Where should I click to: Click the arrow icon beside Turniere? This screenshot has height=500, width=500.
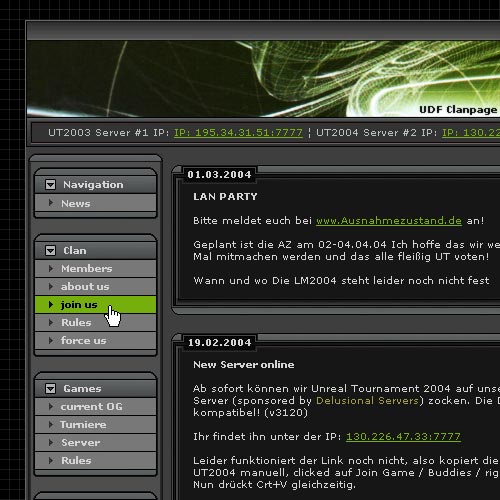click(x=51, y=424)
